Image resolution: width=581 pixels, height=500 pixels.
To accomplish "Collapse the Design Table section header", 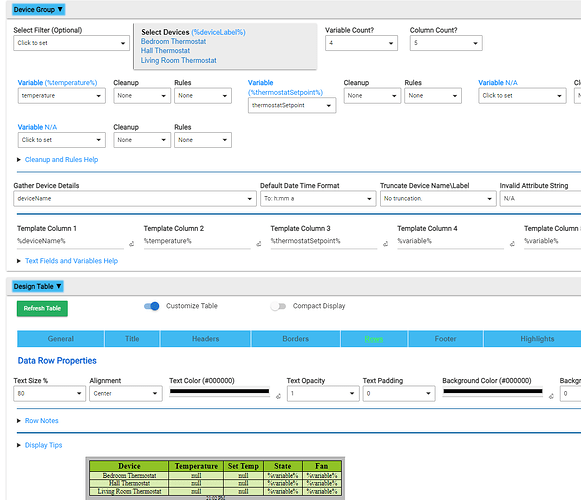I will (x=37, y=286).
